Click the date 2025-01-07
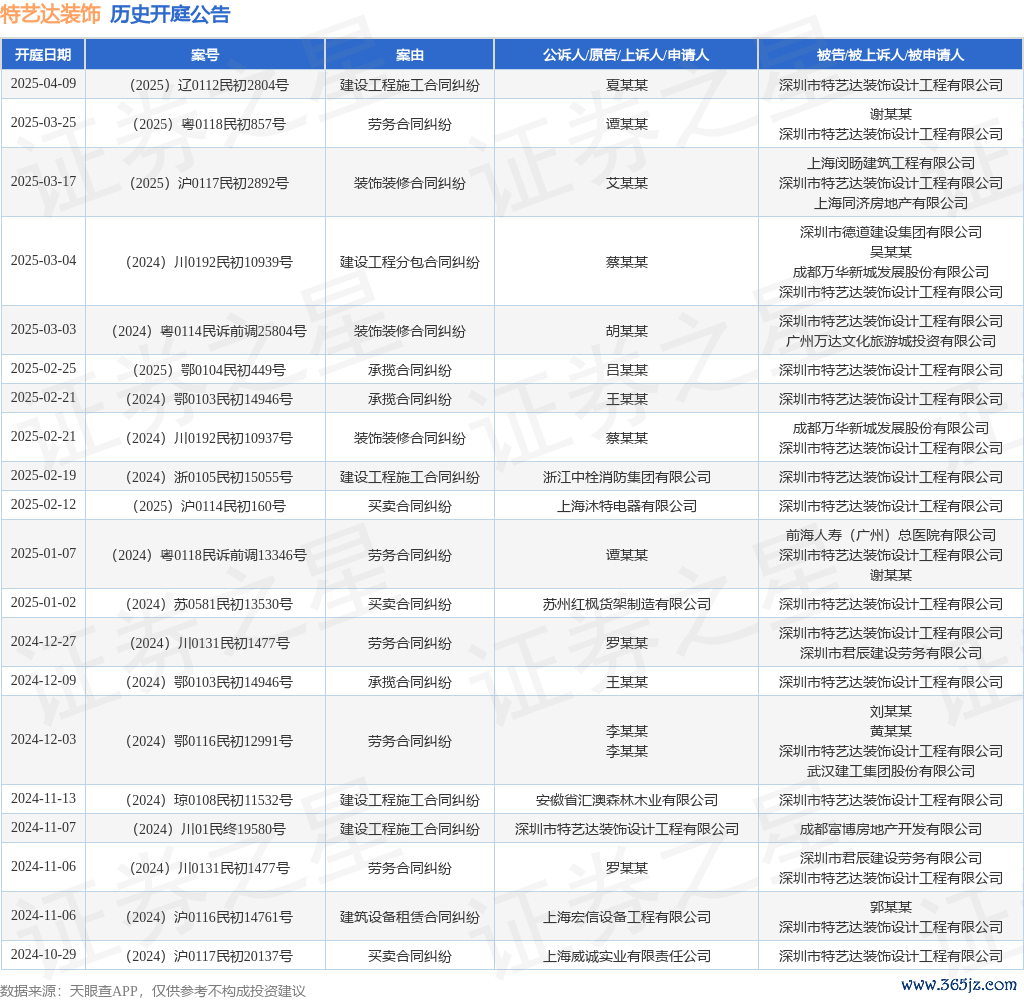This screenshot has height=1000, width=1024. pyautogui.click(x=43, y=554)
